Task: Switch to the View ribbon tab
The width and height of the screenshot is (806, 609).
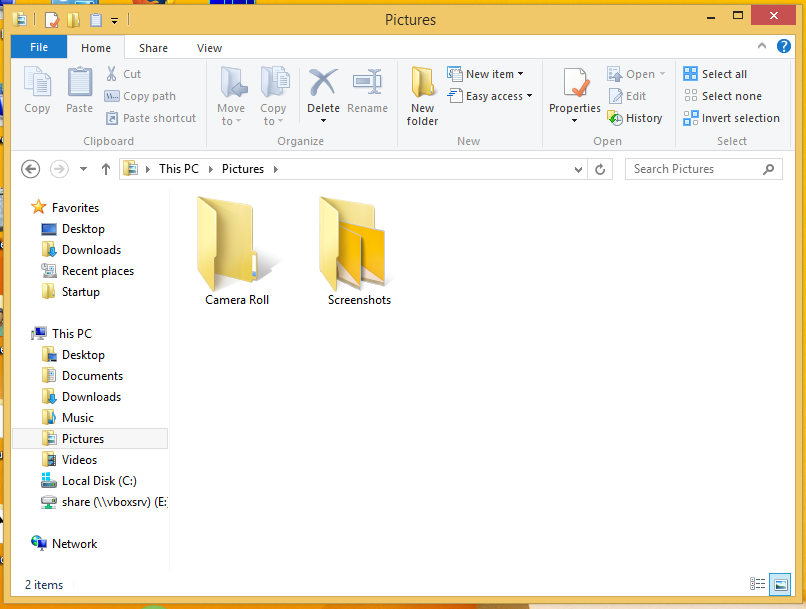Action: tap(209, 47)
